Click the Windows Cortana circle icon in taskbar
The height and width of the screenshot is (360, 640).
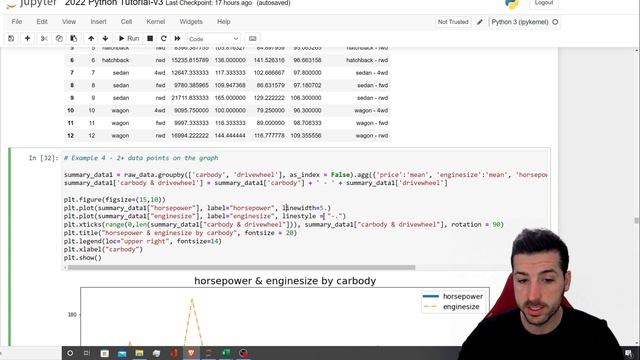(x=70, y=353)
